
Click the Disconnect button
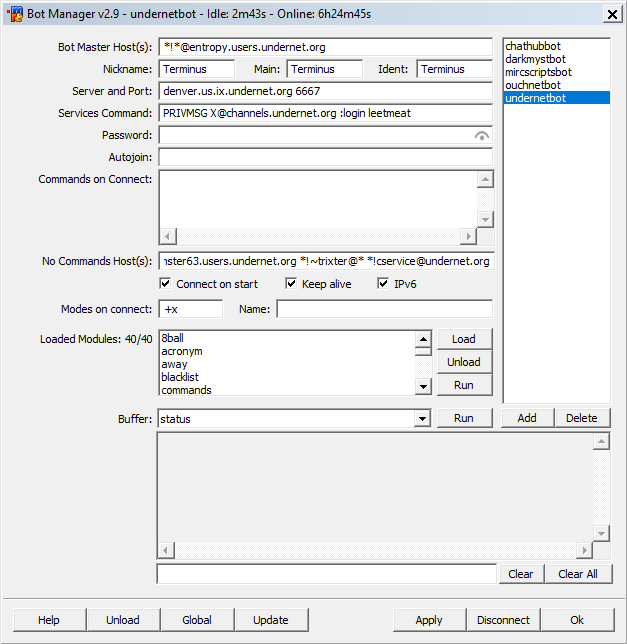(503, 620)
